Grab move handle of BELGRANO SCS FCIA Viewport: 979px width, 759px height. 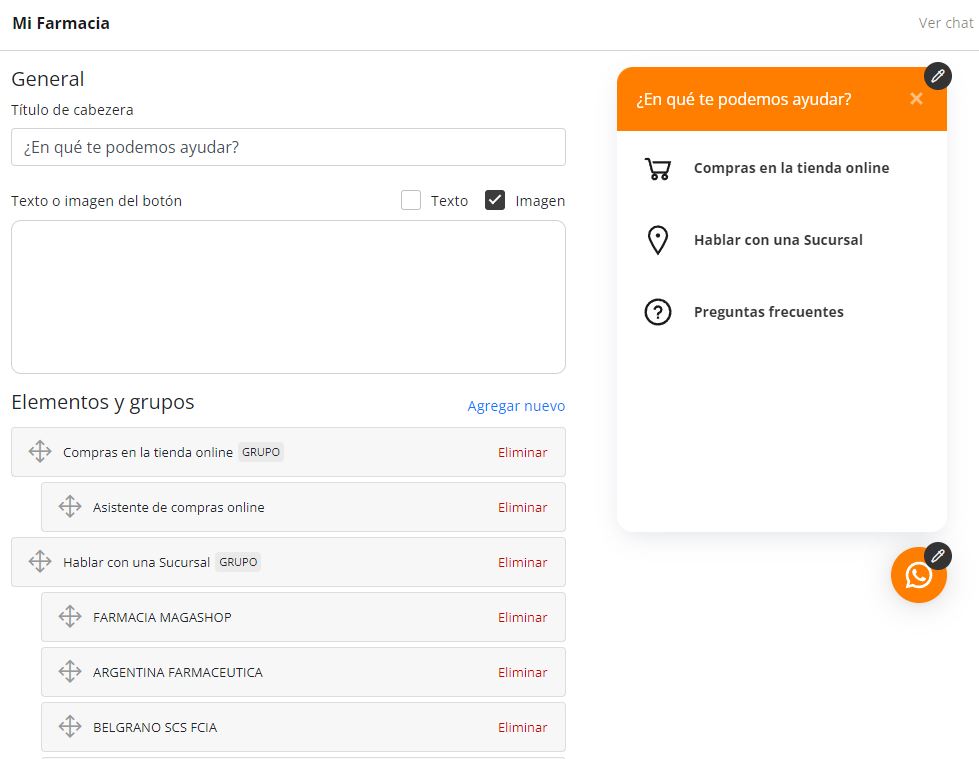(x=70, y=726)
